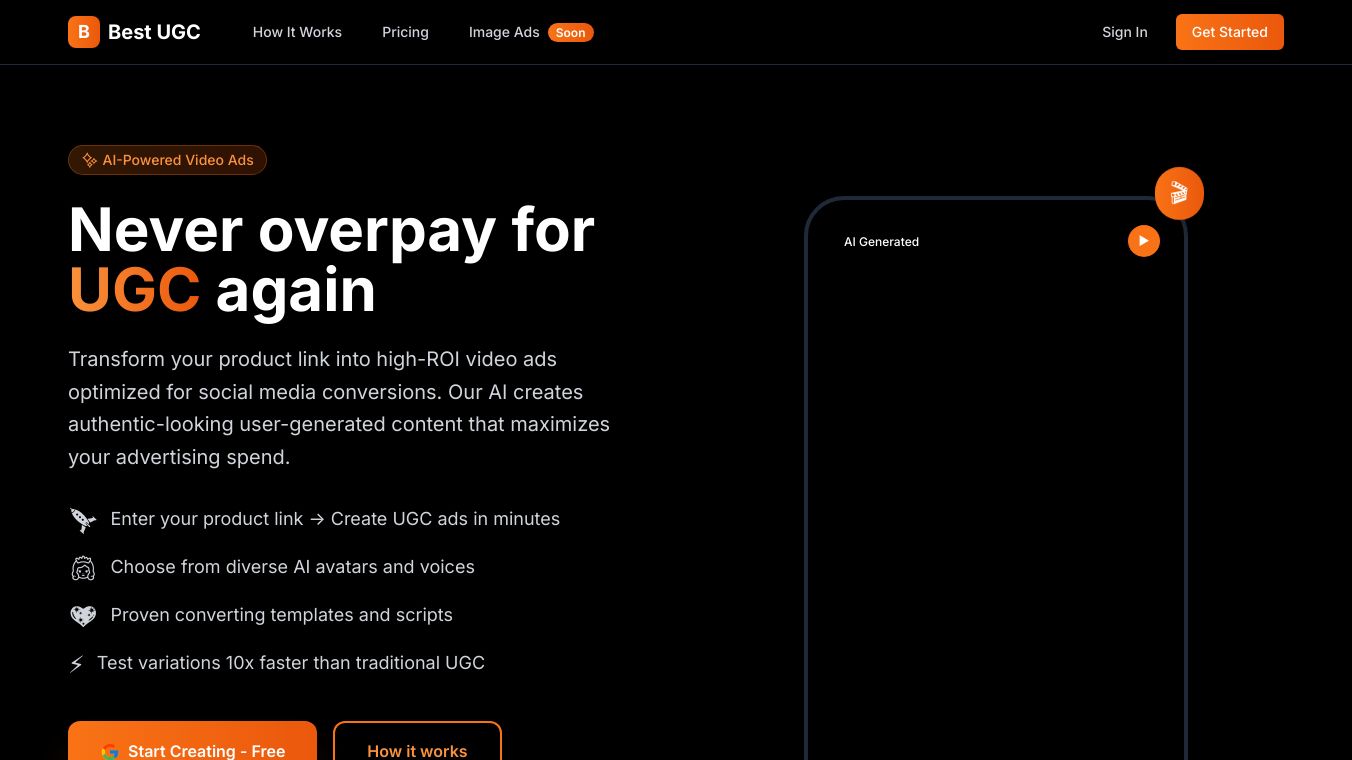The image size is (1352, 760).
Task: Click the orange clapperboard icon above phone mockup
Action: (x=1179, y=193)
